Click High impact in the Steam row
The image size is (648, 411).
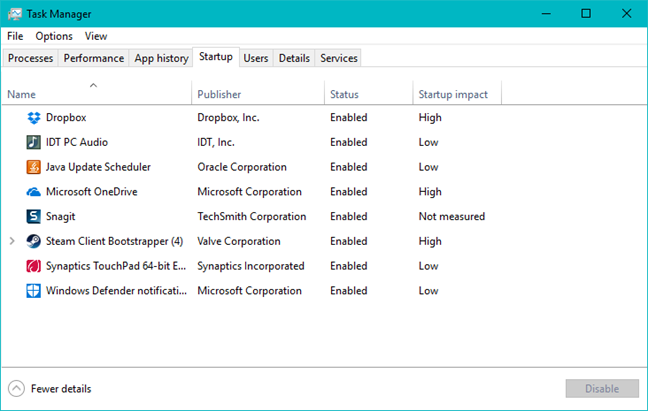(430, 241)
